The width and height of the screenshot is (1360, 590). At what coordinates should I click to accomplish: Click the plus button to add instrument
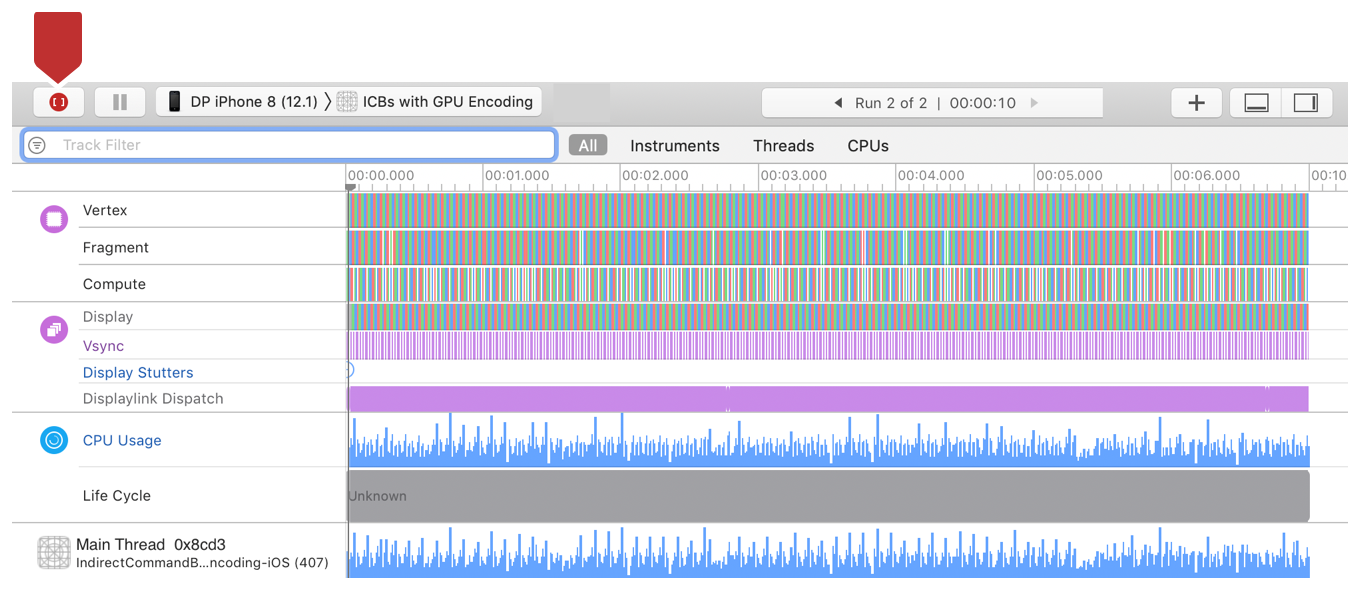(1196, 103)
